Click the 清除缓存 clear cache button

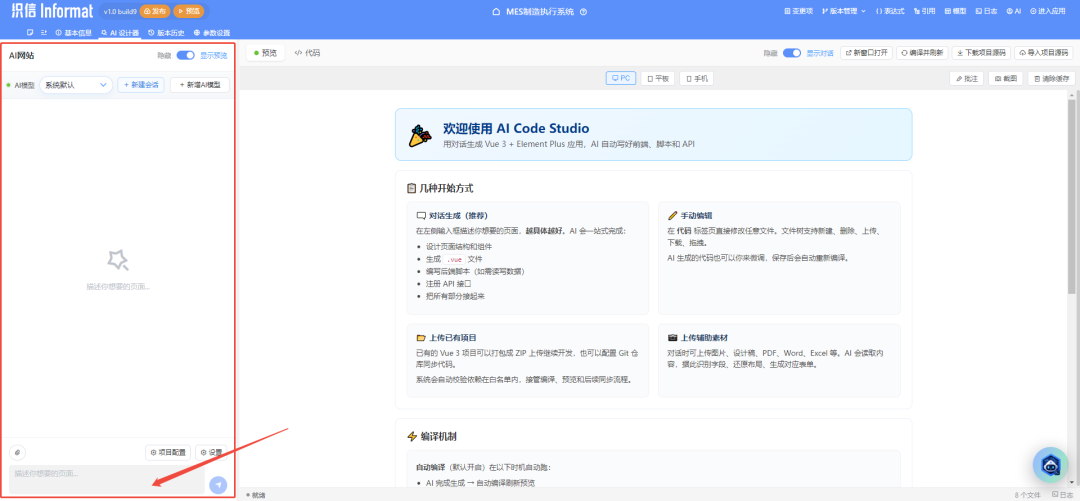click(x=1051, y=79)
